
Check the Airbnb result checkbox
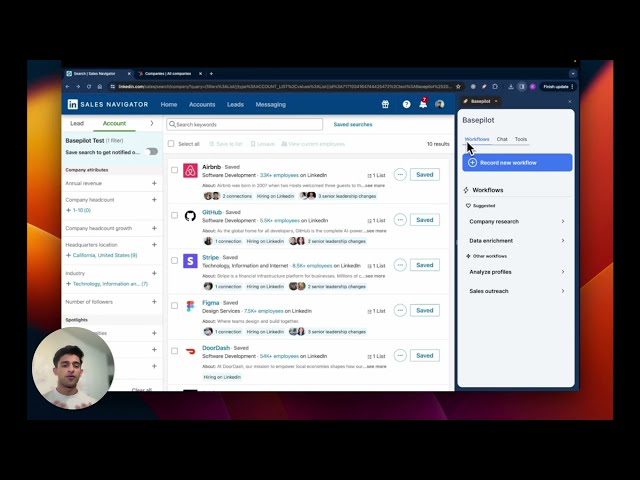pyautogui.click(x=174, y=170)
